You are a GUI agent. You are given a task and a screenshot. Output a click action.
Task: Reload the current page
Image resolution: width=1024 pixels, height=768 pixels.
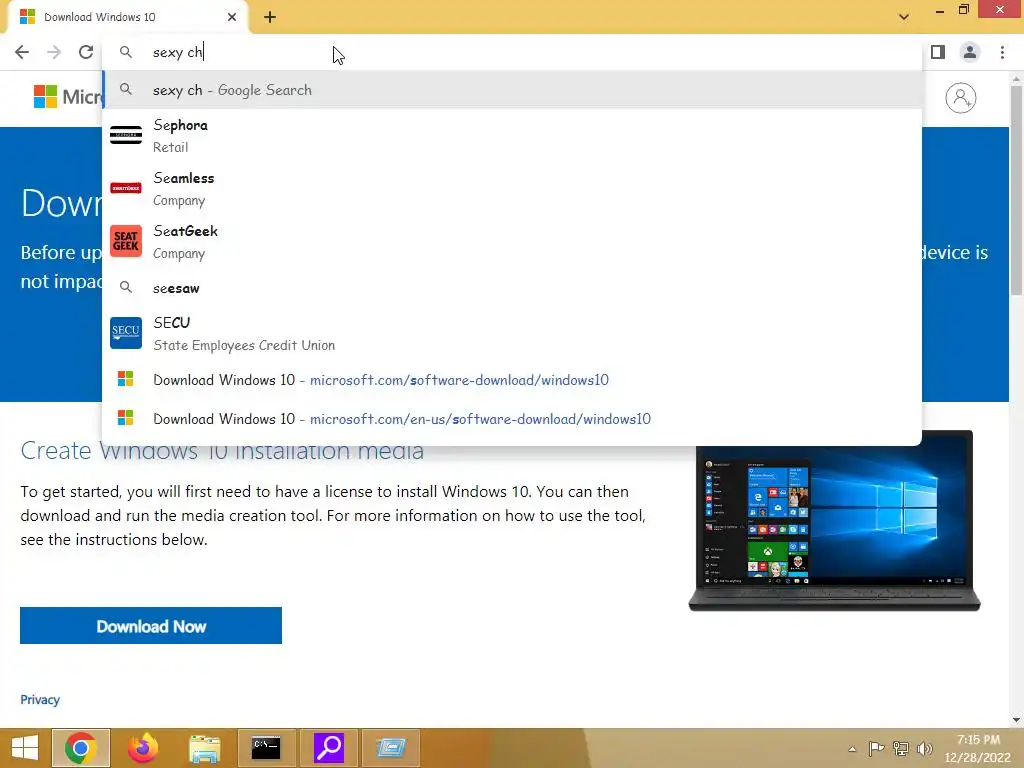coord(86,52)
